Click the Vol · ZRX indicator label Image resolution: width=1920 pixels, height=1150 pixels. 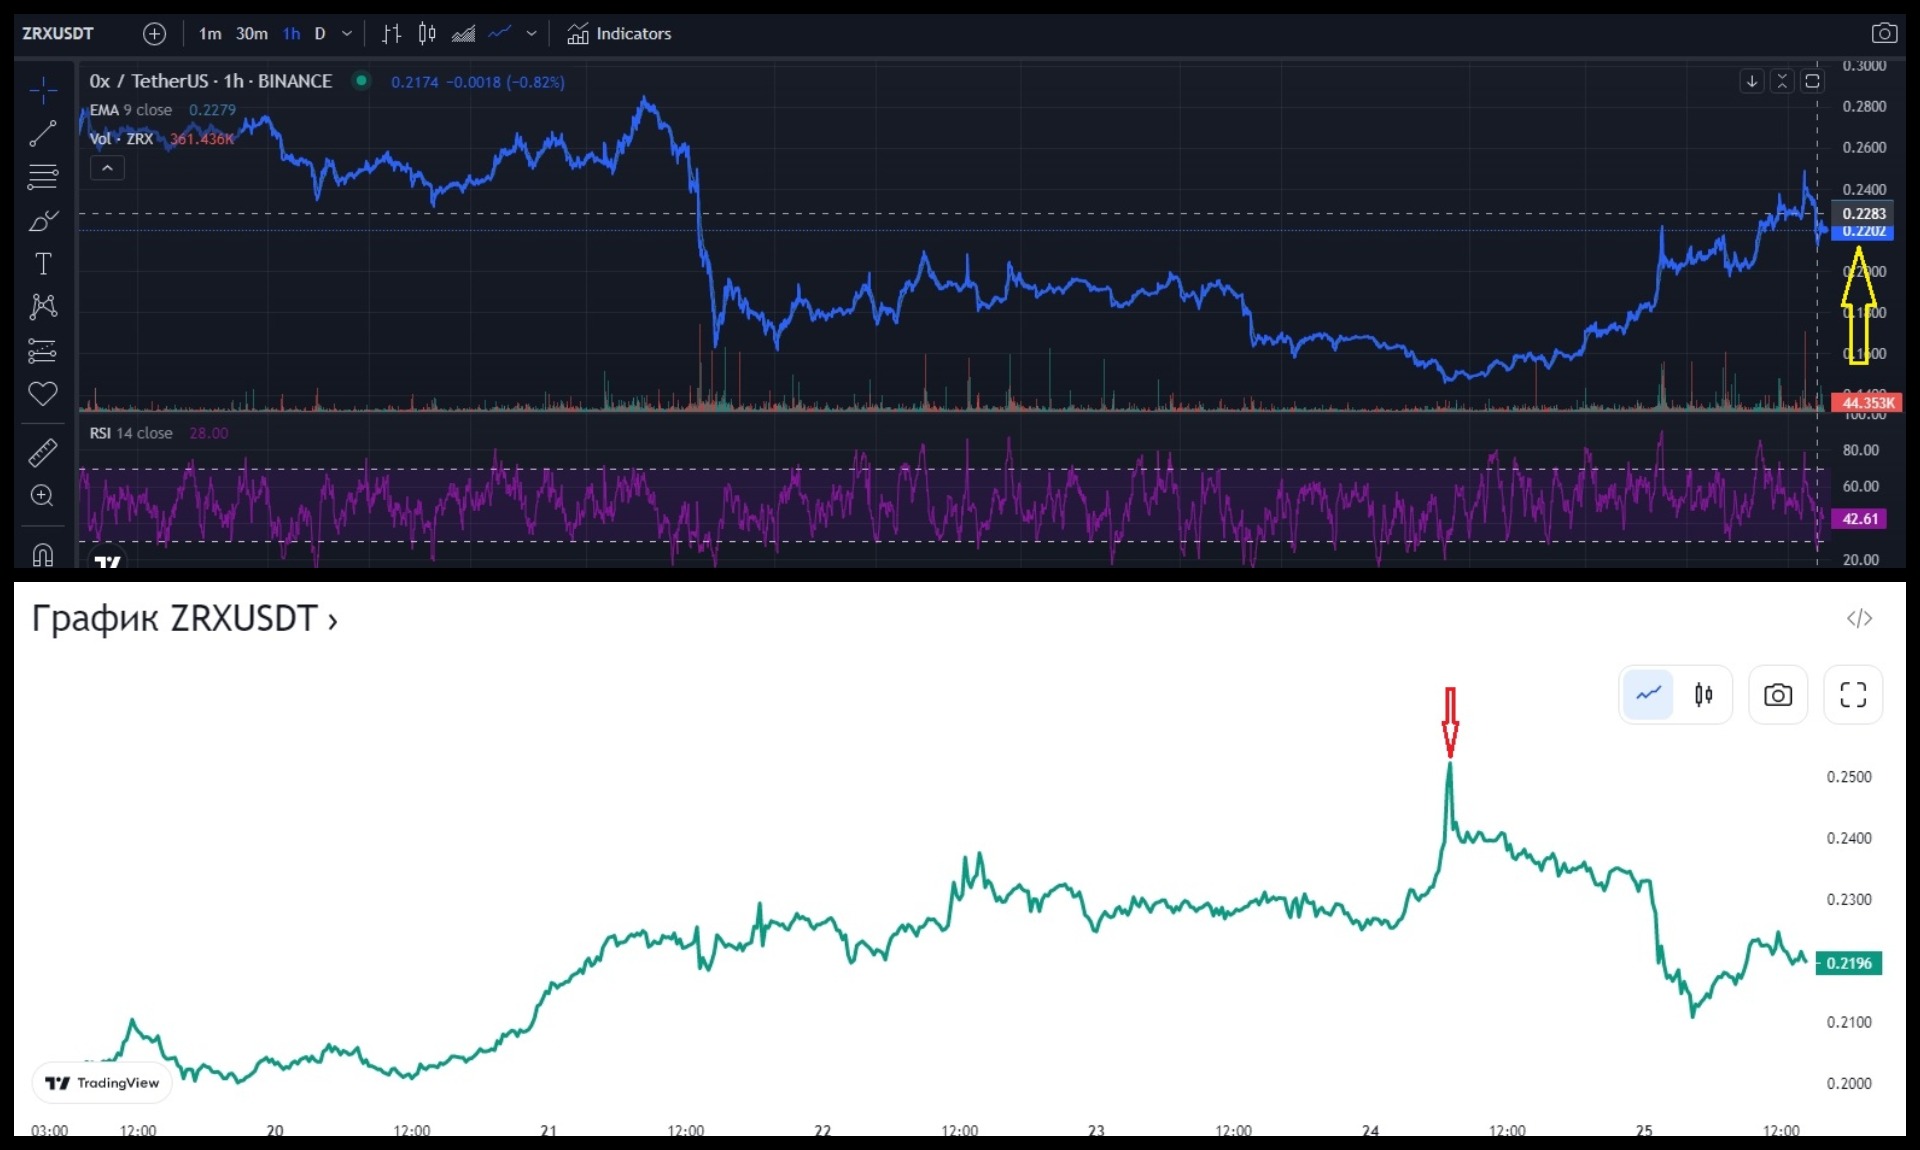(x=121, y=139)
